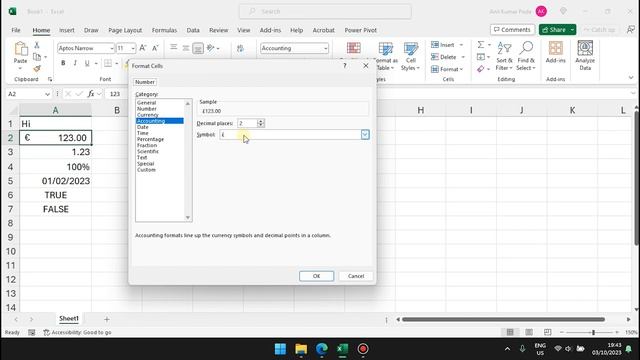The image size is (640, 360).
Task: Add a new sheet with plus button
Action: coord(107,319)
